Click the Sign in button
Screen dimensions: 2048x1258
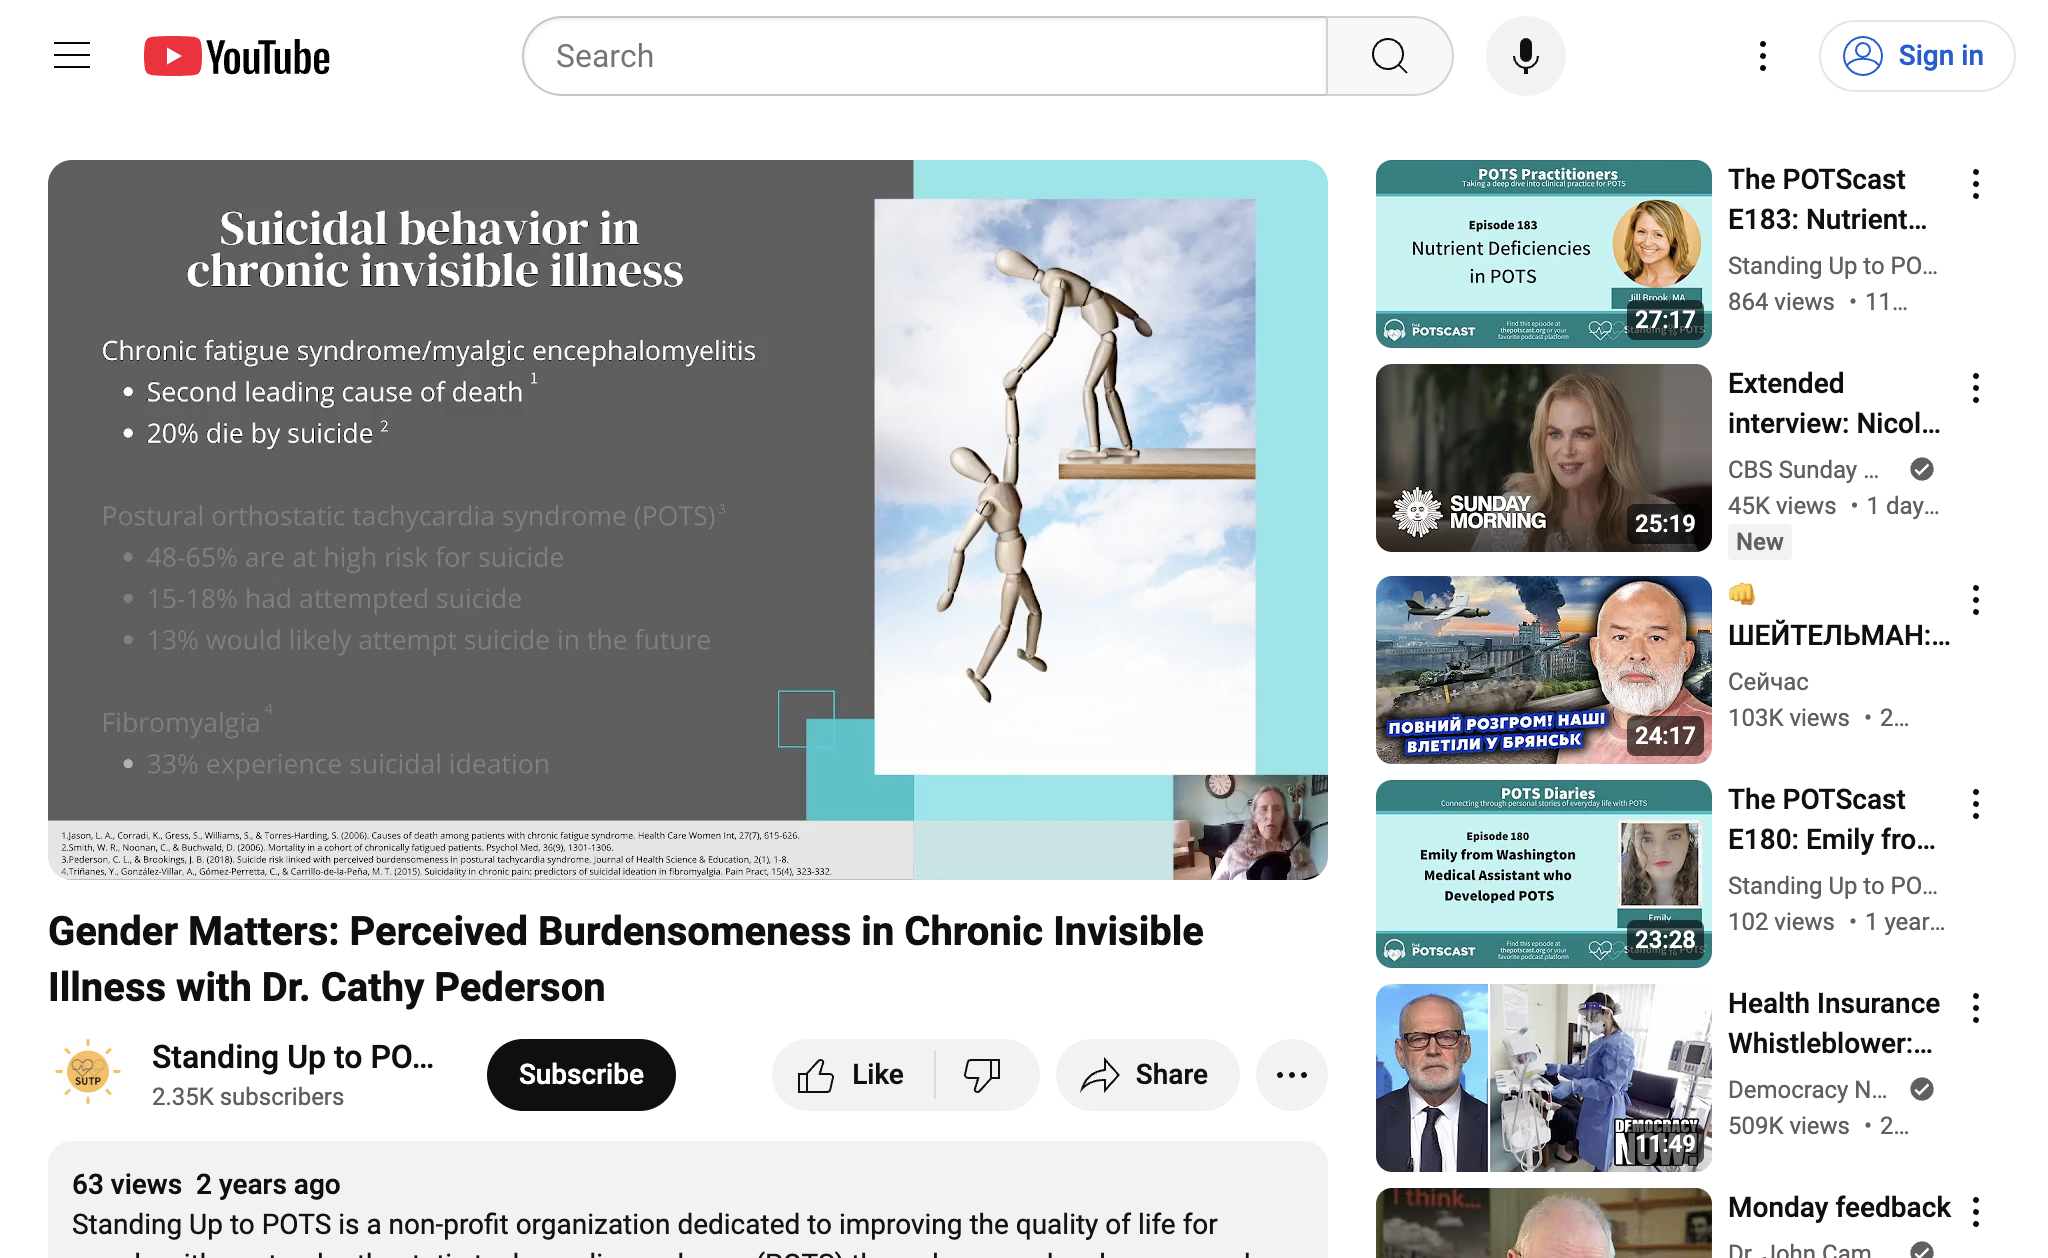click(1916, 56)
